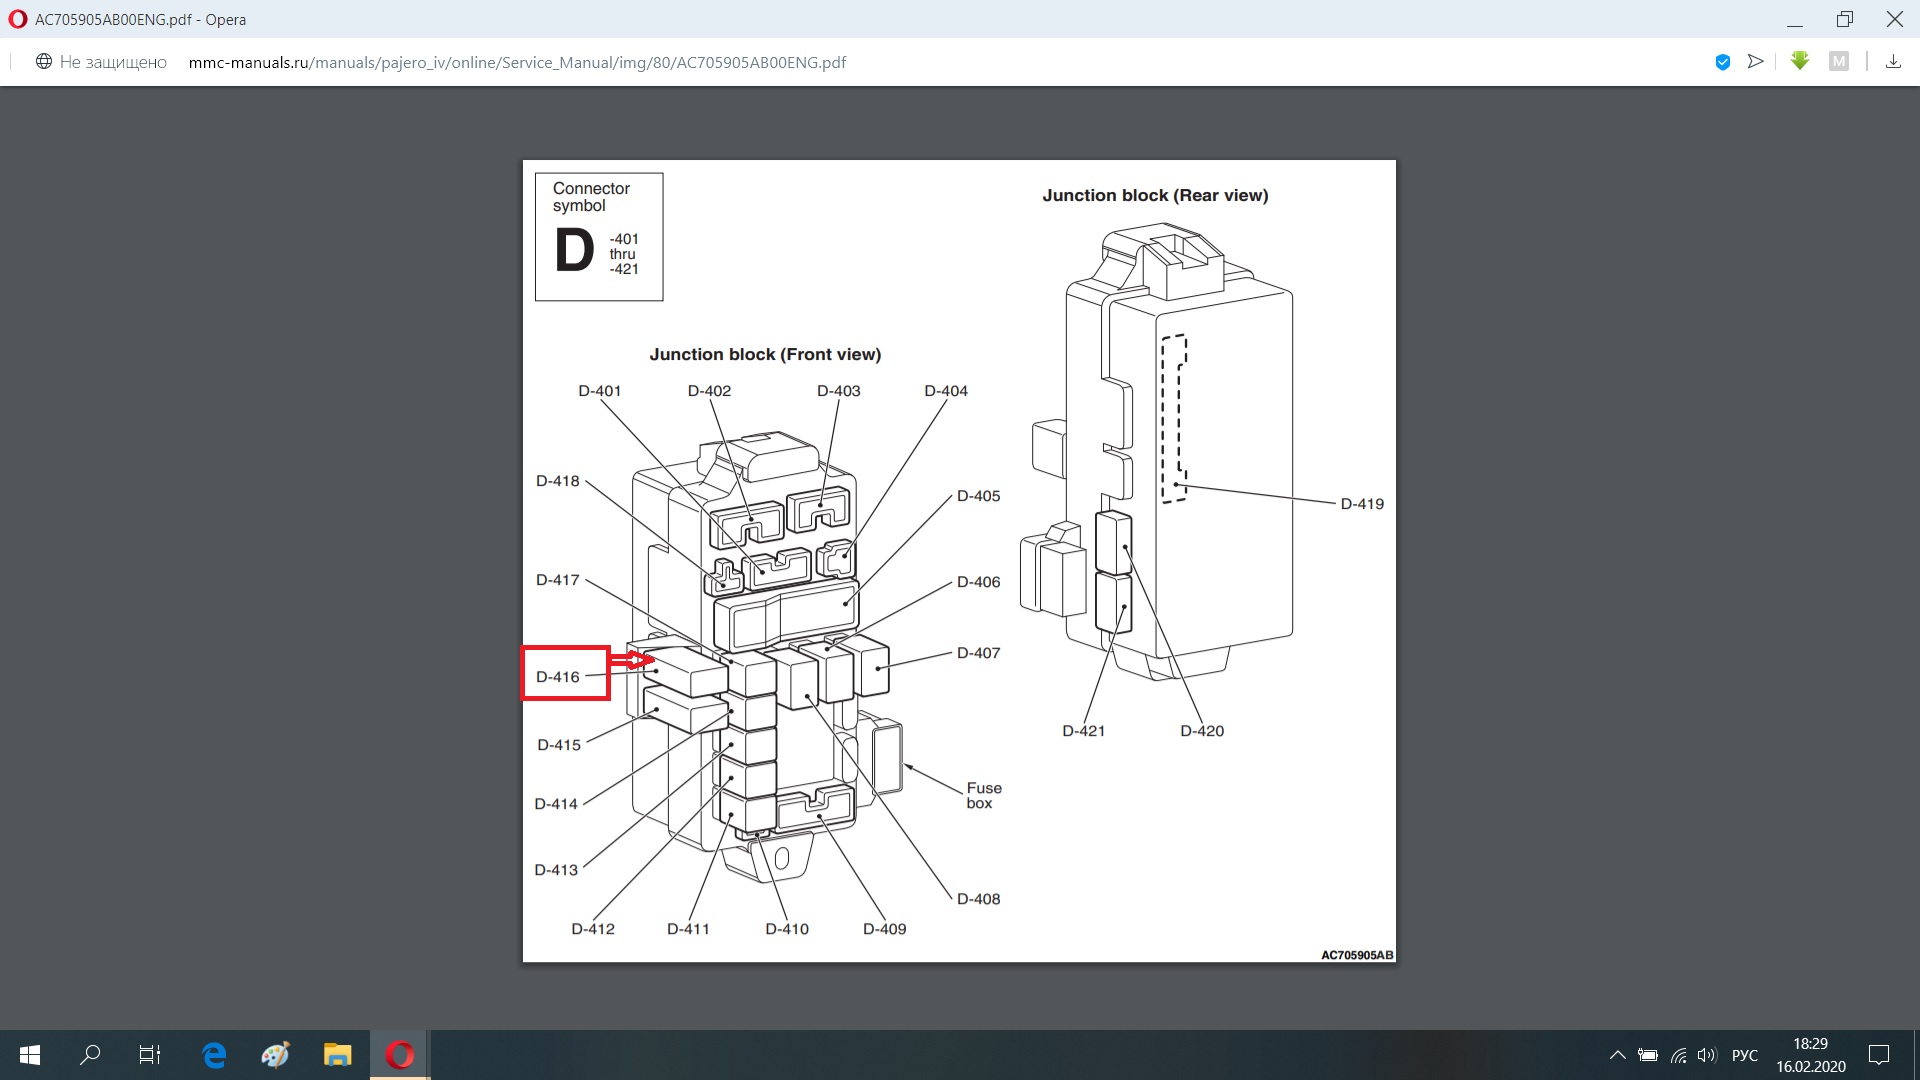Click the taskbar clock and date
Viewport: 1920px width, 1080px height.
click(1810, 1055)
